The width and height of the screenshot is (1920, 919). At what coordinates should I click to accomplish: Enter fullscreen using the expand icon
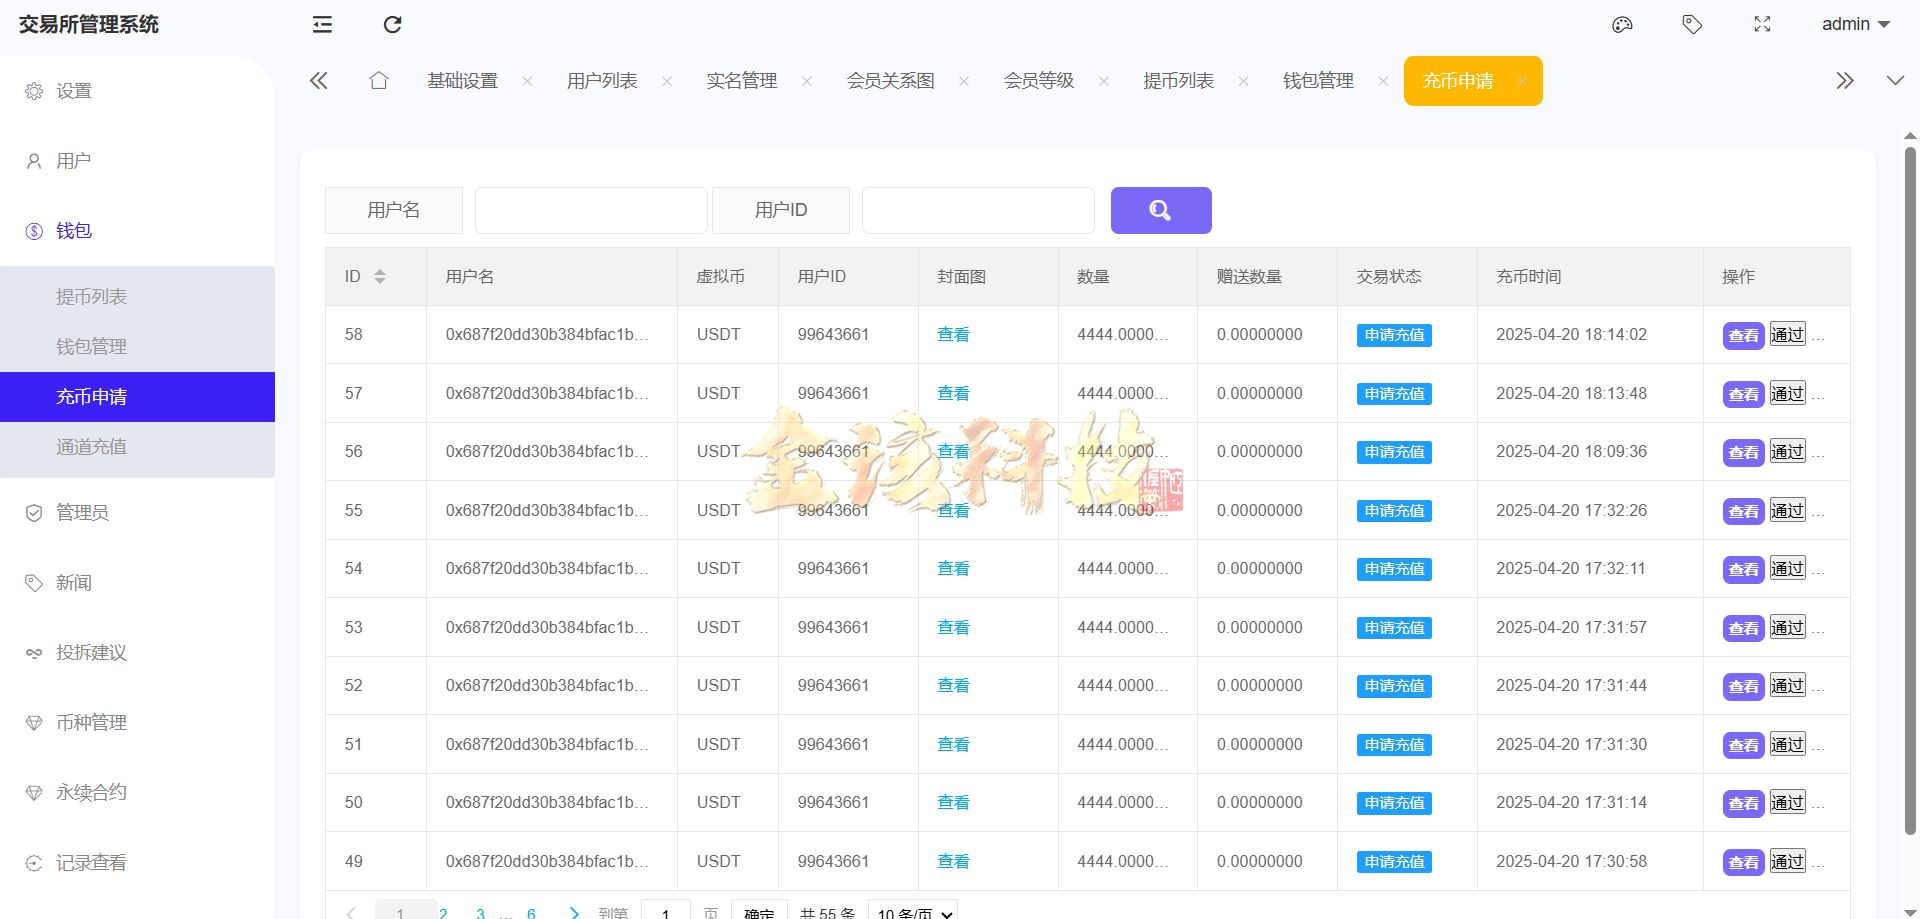coord(1762,24)
